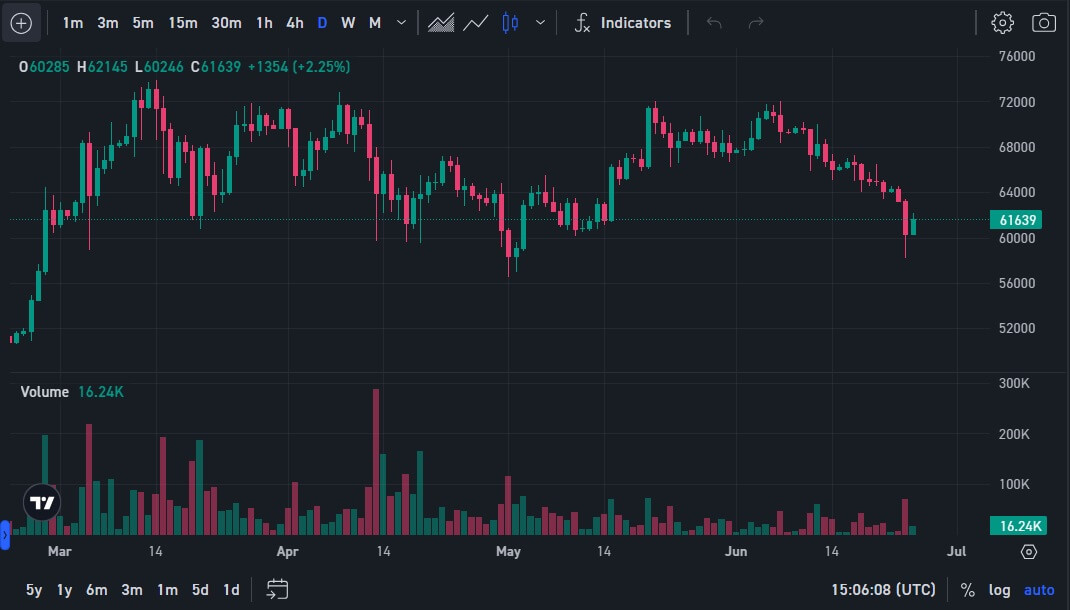This screenshot has height=610, width=1070.
Task: Open the Indicators dialog
Action: click(622, 23)
